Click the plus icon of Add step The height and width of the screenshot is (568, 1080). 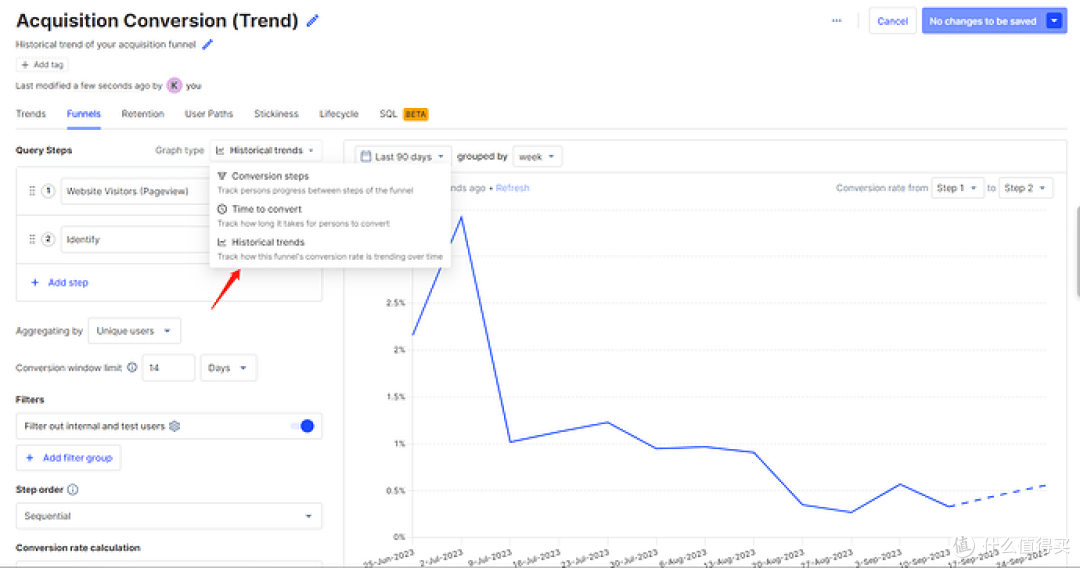[x=35, y=282]
